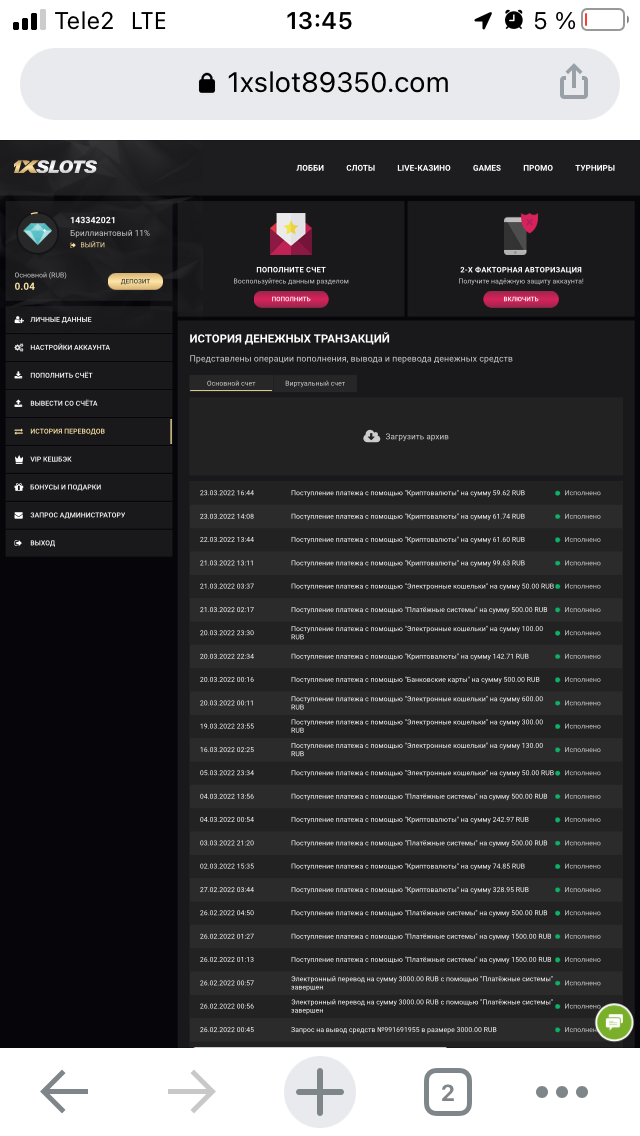This screenshot has width=640, height=1136.
Task: Click the diamond VIP status avatar
Action: (x=38, y=233)
